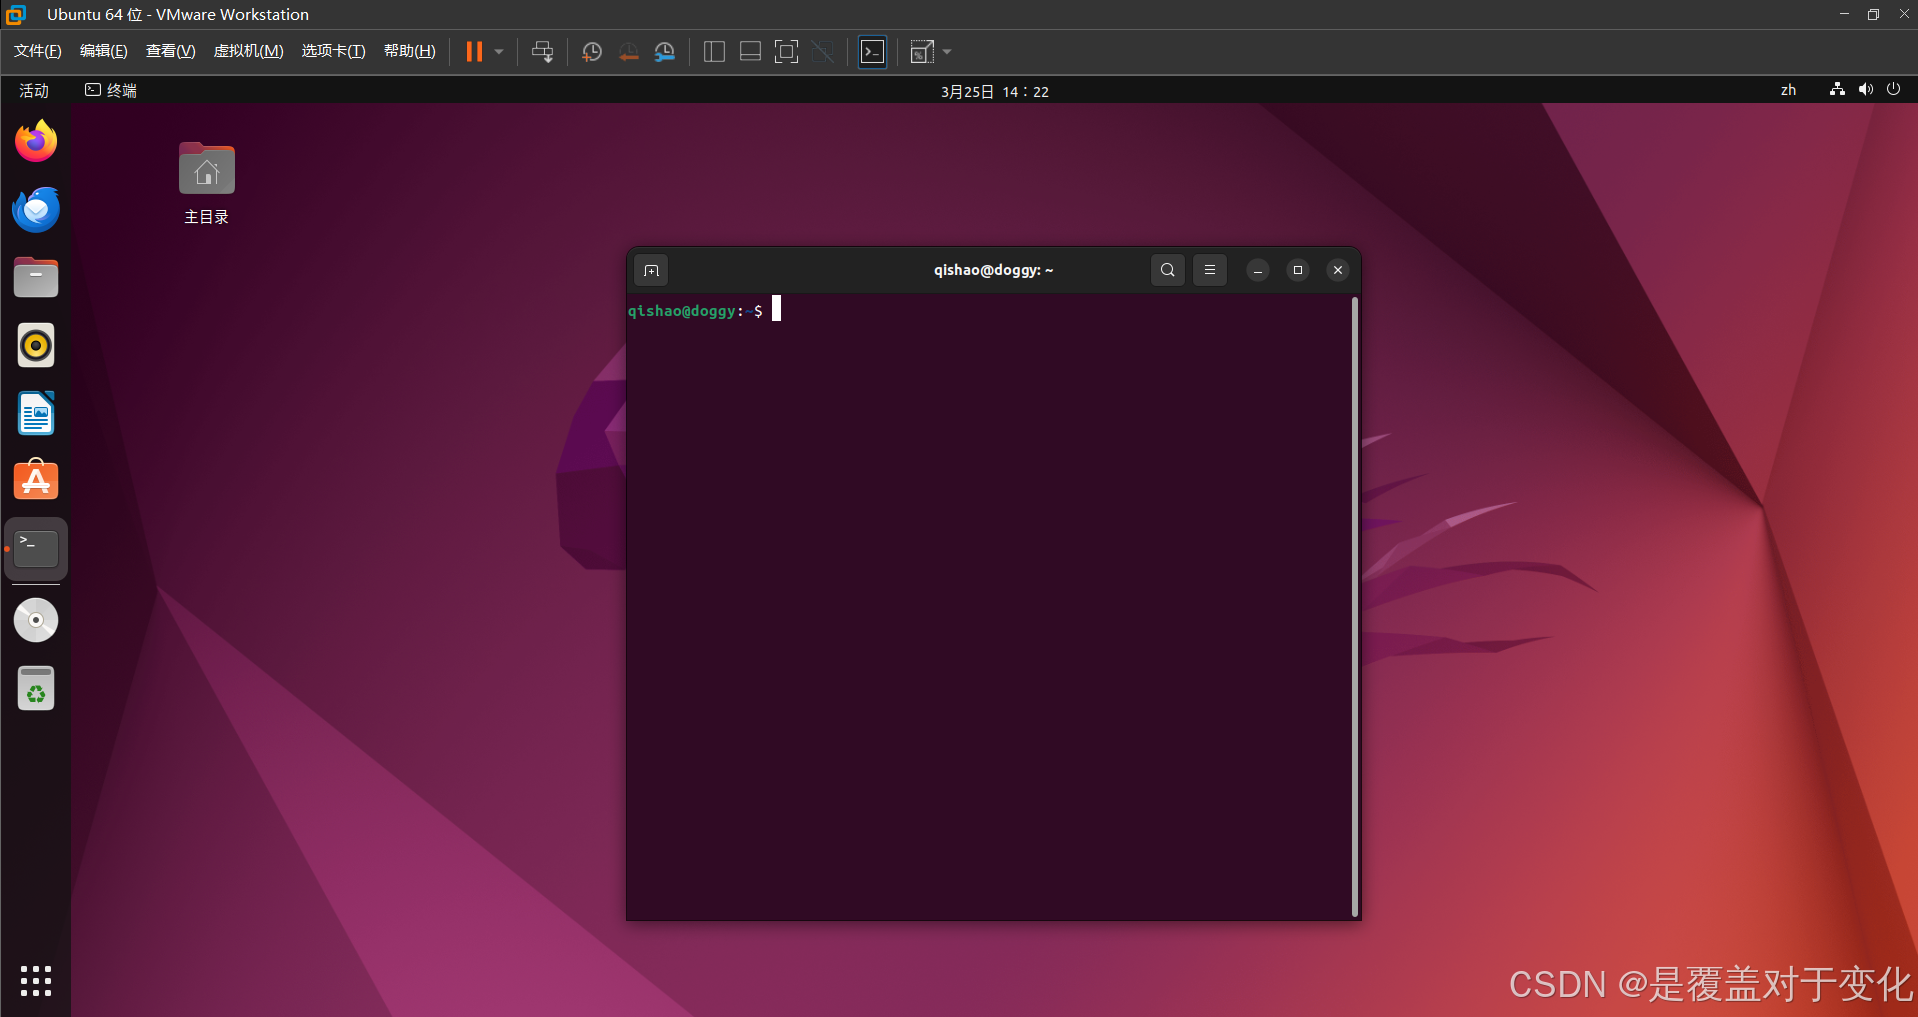Open the terminal hamburger menu

click(1210, 270)
